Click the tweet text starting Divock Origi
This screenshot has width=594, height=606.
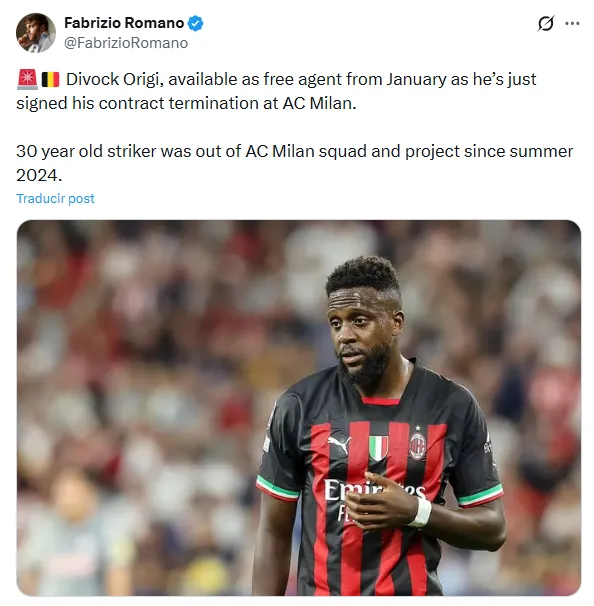276,91
